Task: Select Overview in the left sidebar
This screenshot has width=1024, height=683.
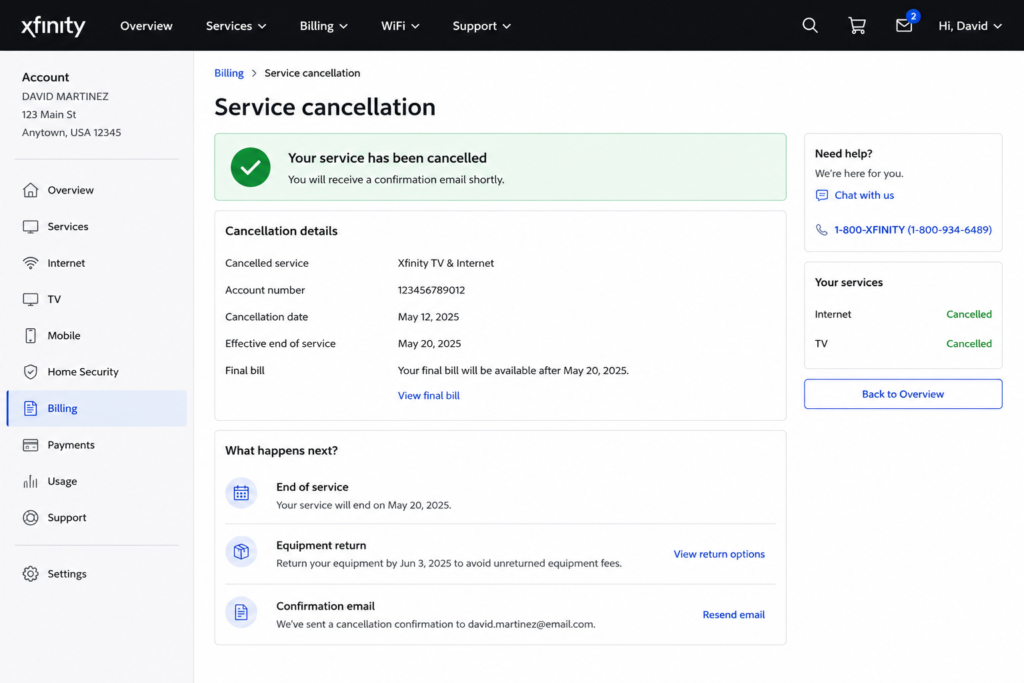Action: pos(97,190)
